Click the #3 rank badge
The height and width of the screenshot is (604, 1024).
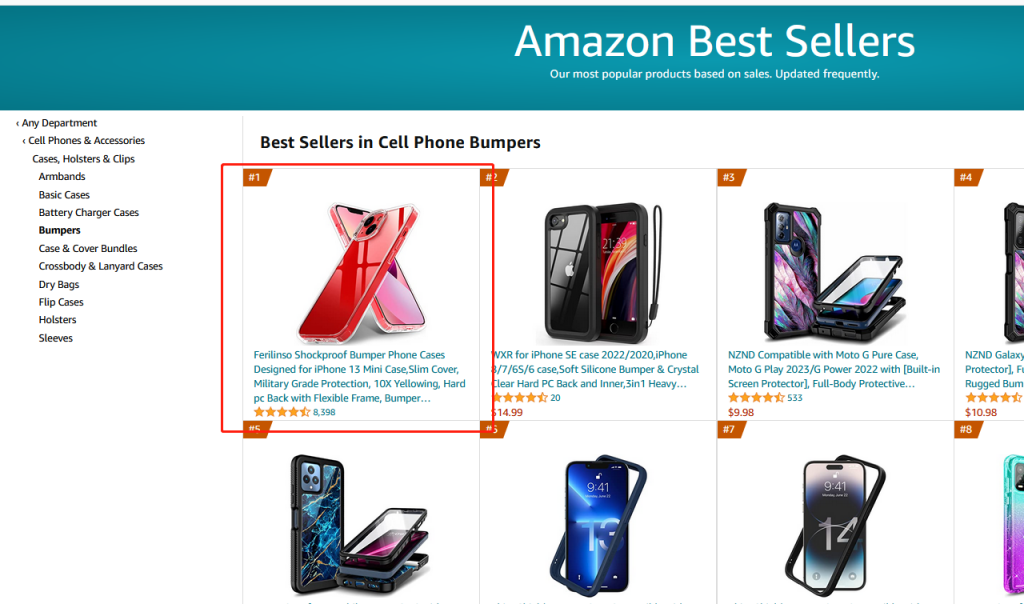(x=731, y=178)
